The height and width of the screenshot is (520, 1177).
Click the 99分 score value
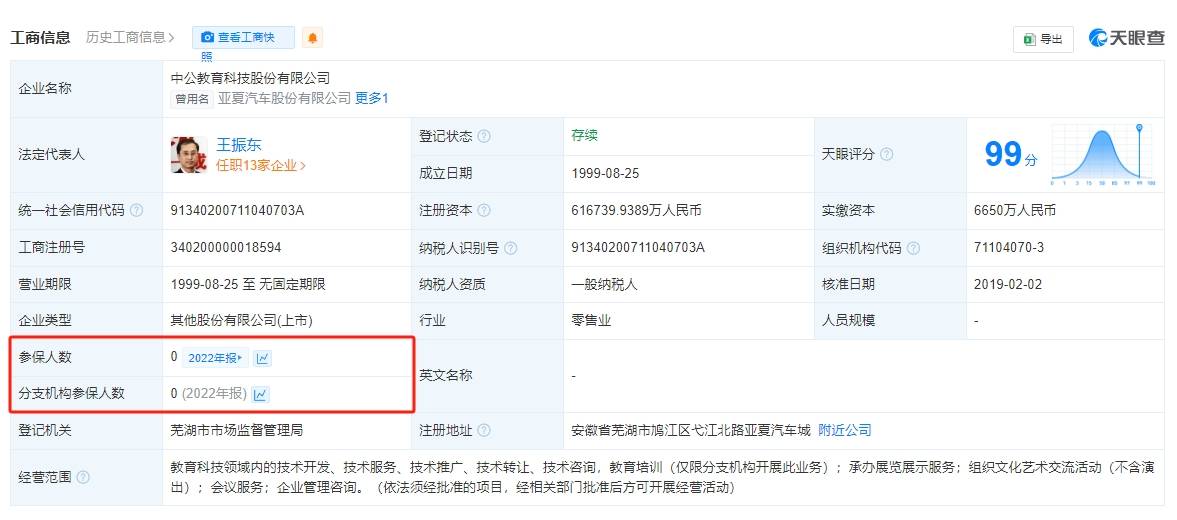pos(1011,155)
